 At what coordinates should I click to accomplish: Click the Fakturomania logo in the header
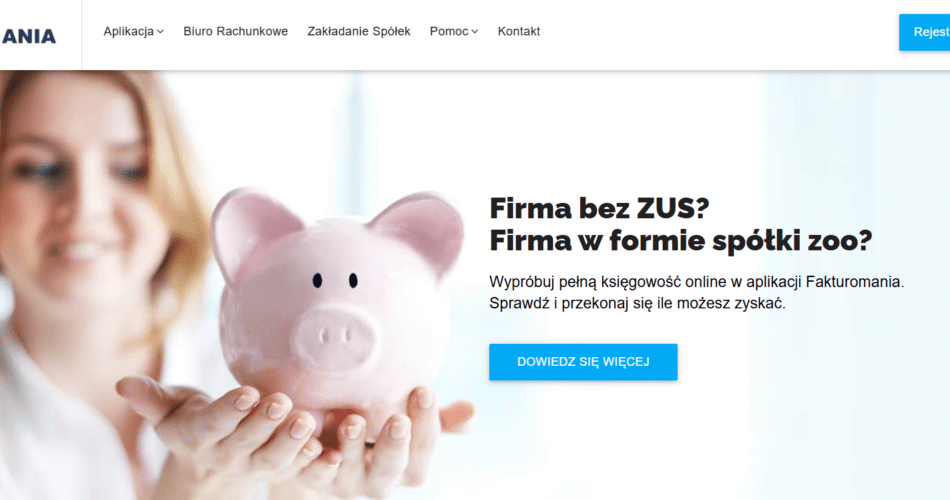coord(28,36)
